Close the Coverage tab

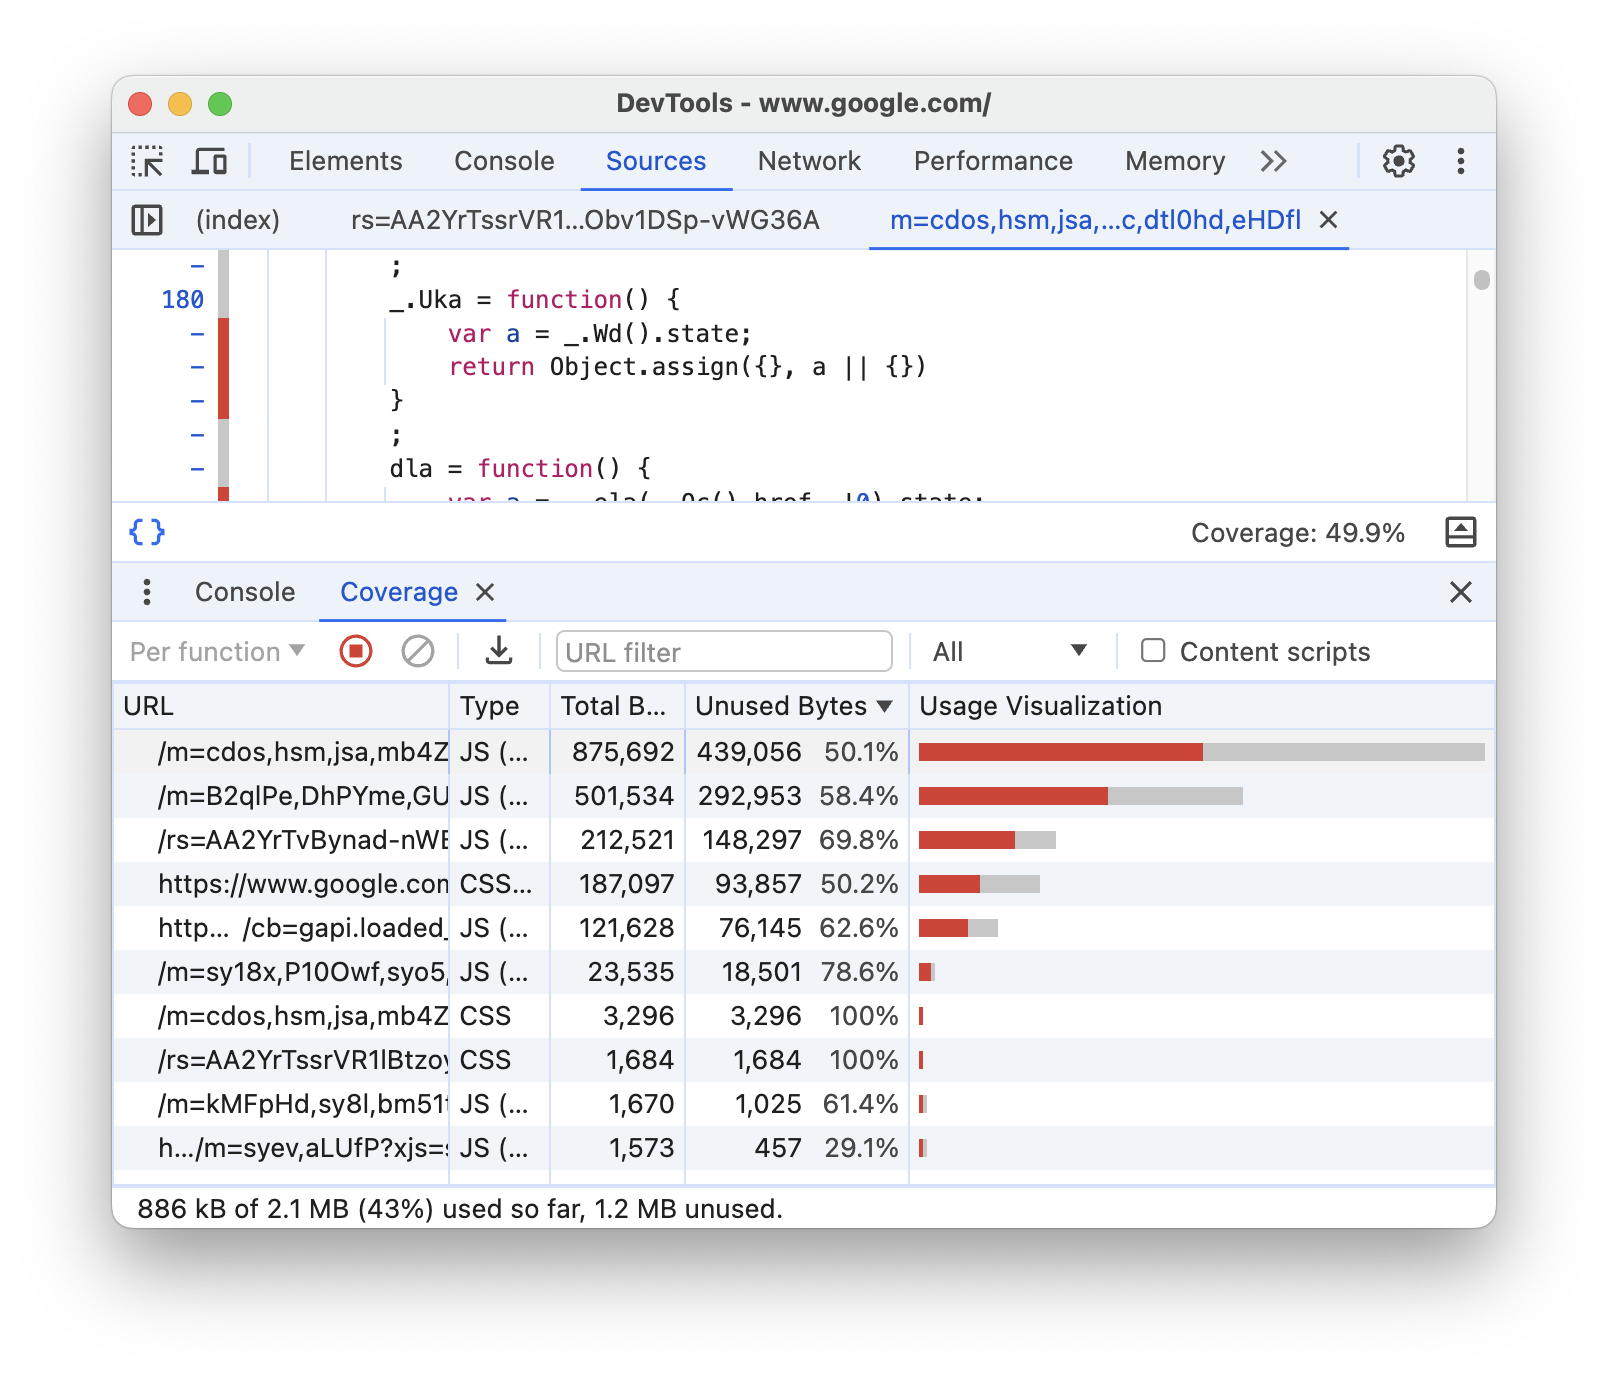coord(485,592)
